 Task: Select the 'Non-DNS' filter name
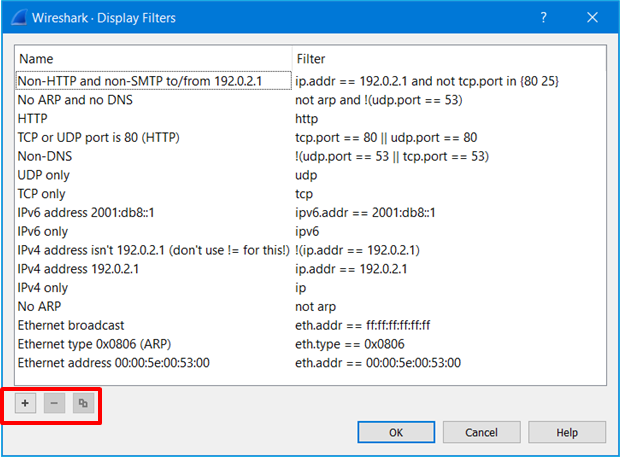pos(45,156)
